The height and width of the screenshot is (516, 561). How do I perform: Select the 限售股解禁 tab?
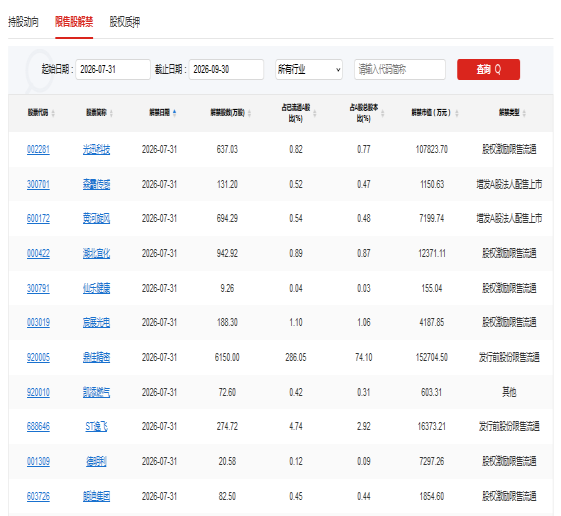74,22
